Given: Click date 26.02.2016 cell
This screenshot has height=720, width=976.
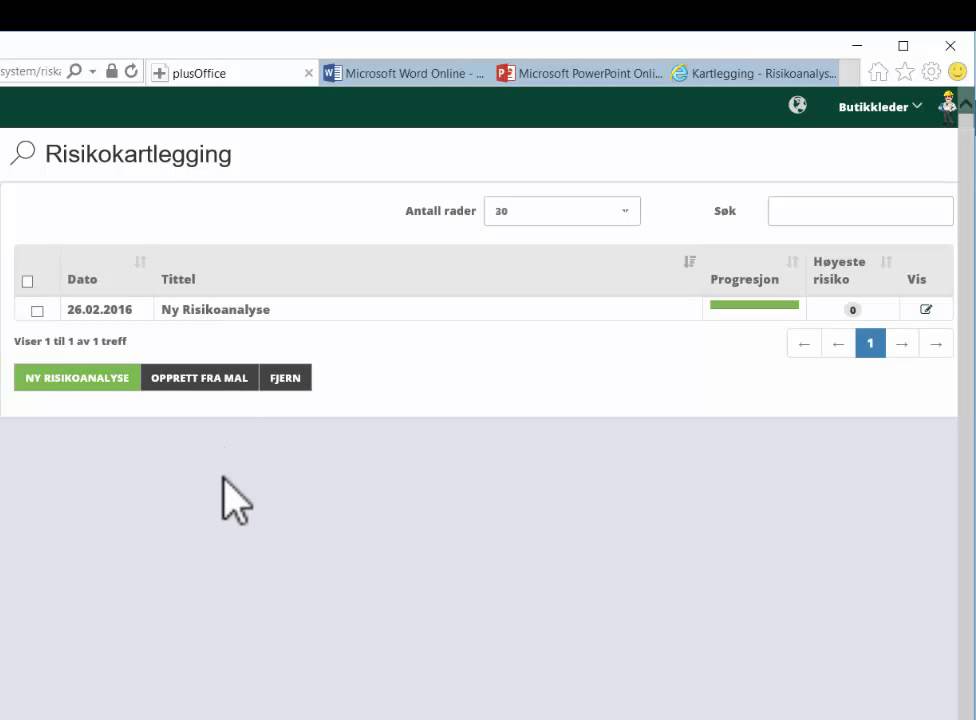Looking at the screenshot, I should [x=100, y=309].
